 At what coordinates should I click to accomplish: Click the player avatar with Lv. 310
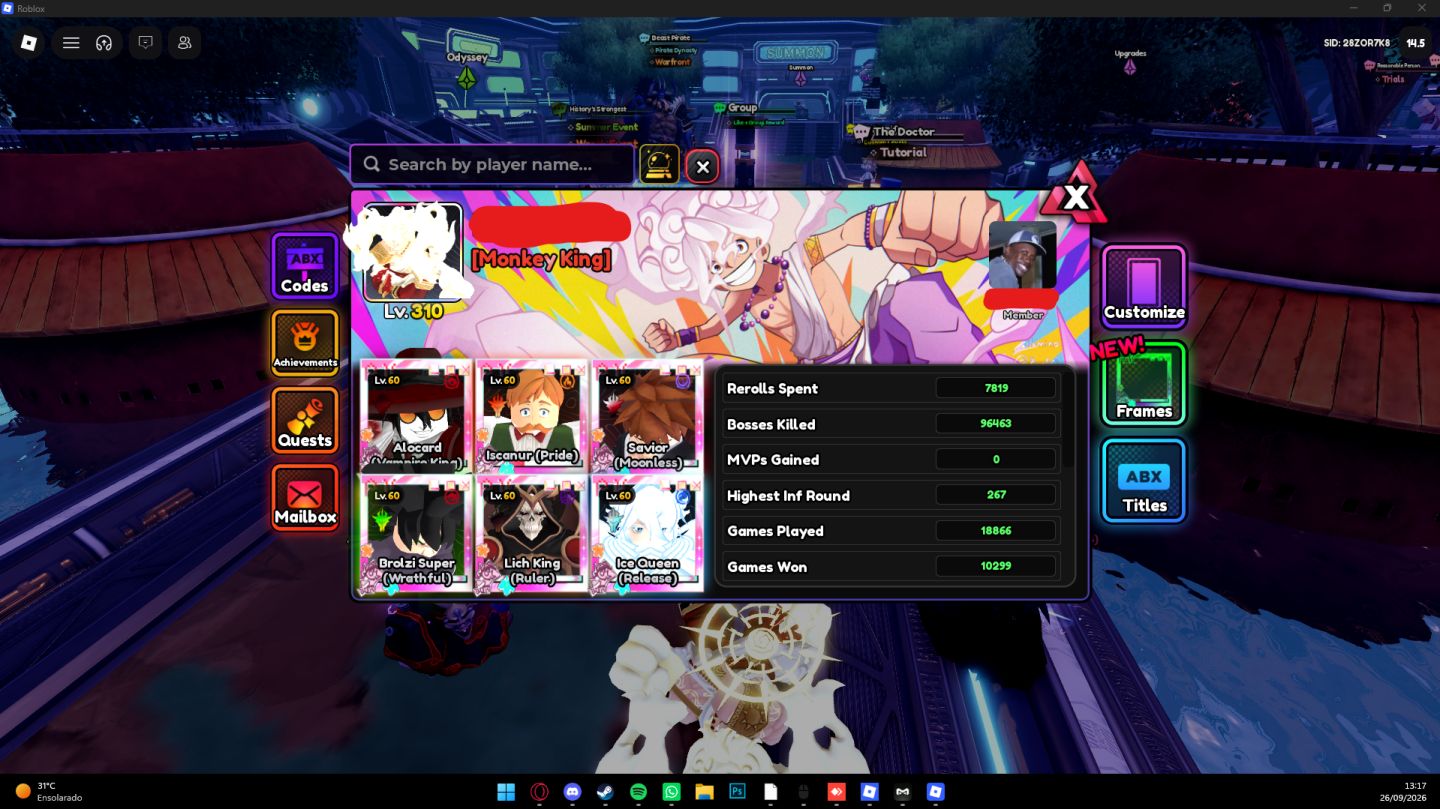tap(412, 252)
